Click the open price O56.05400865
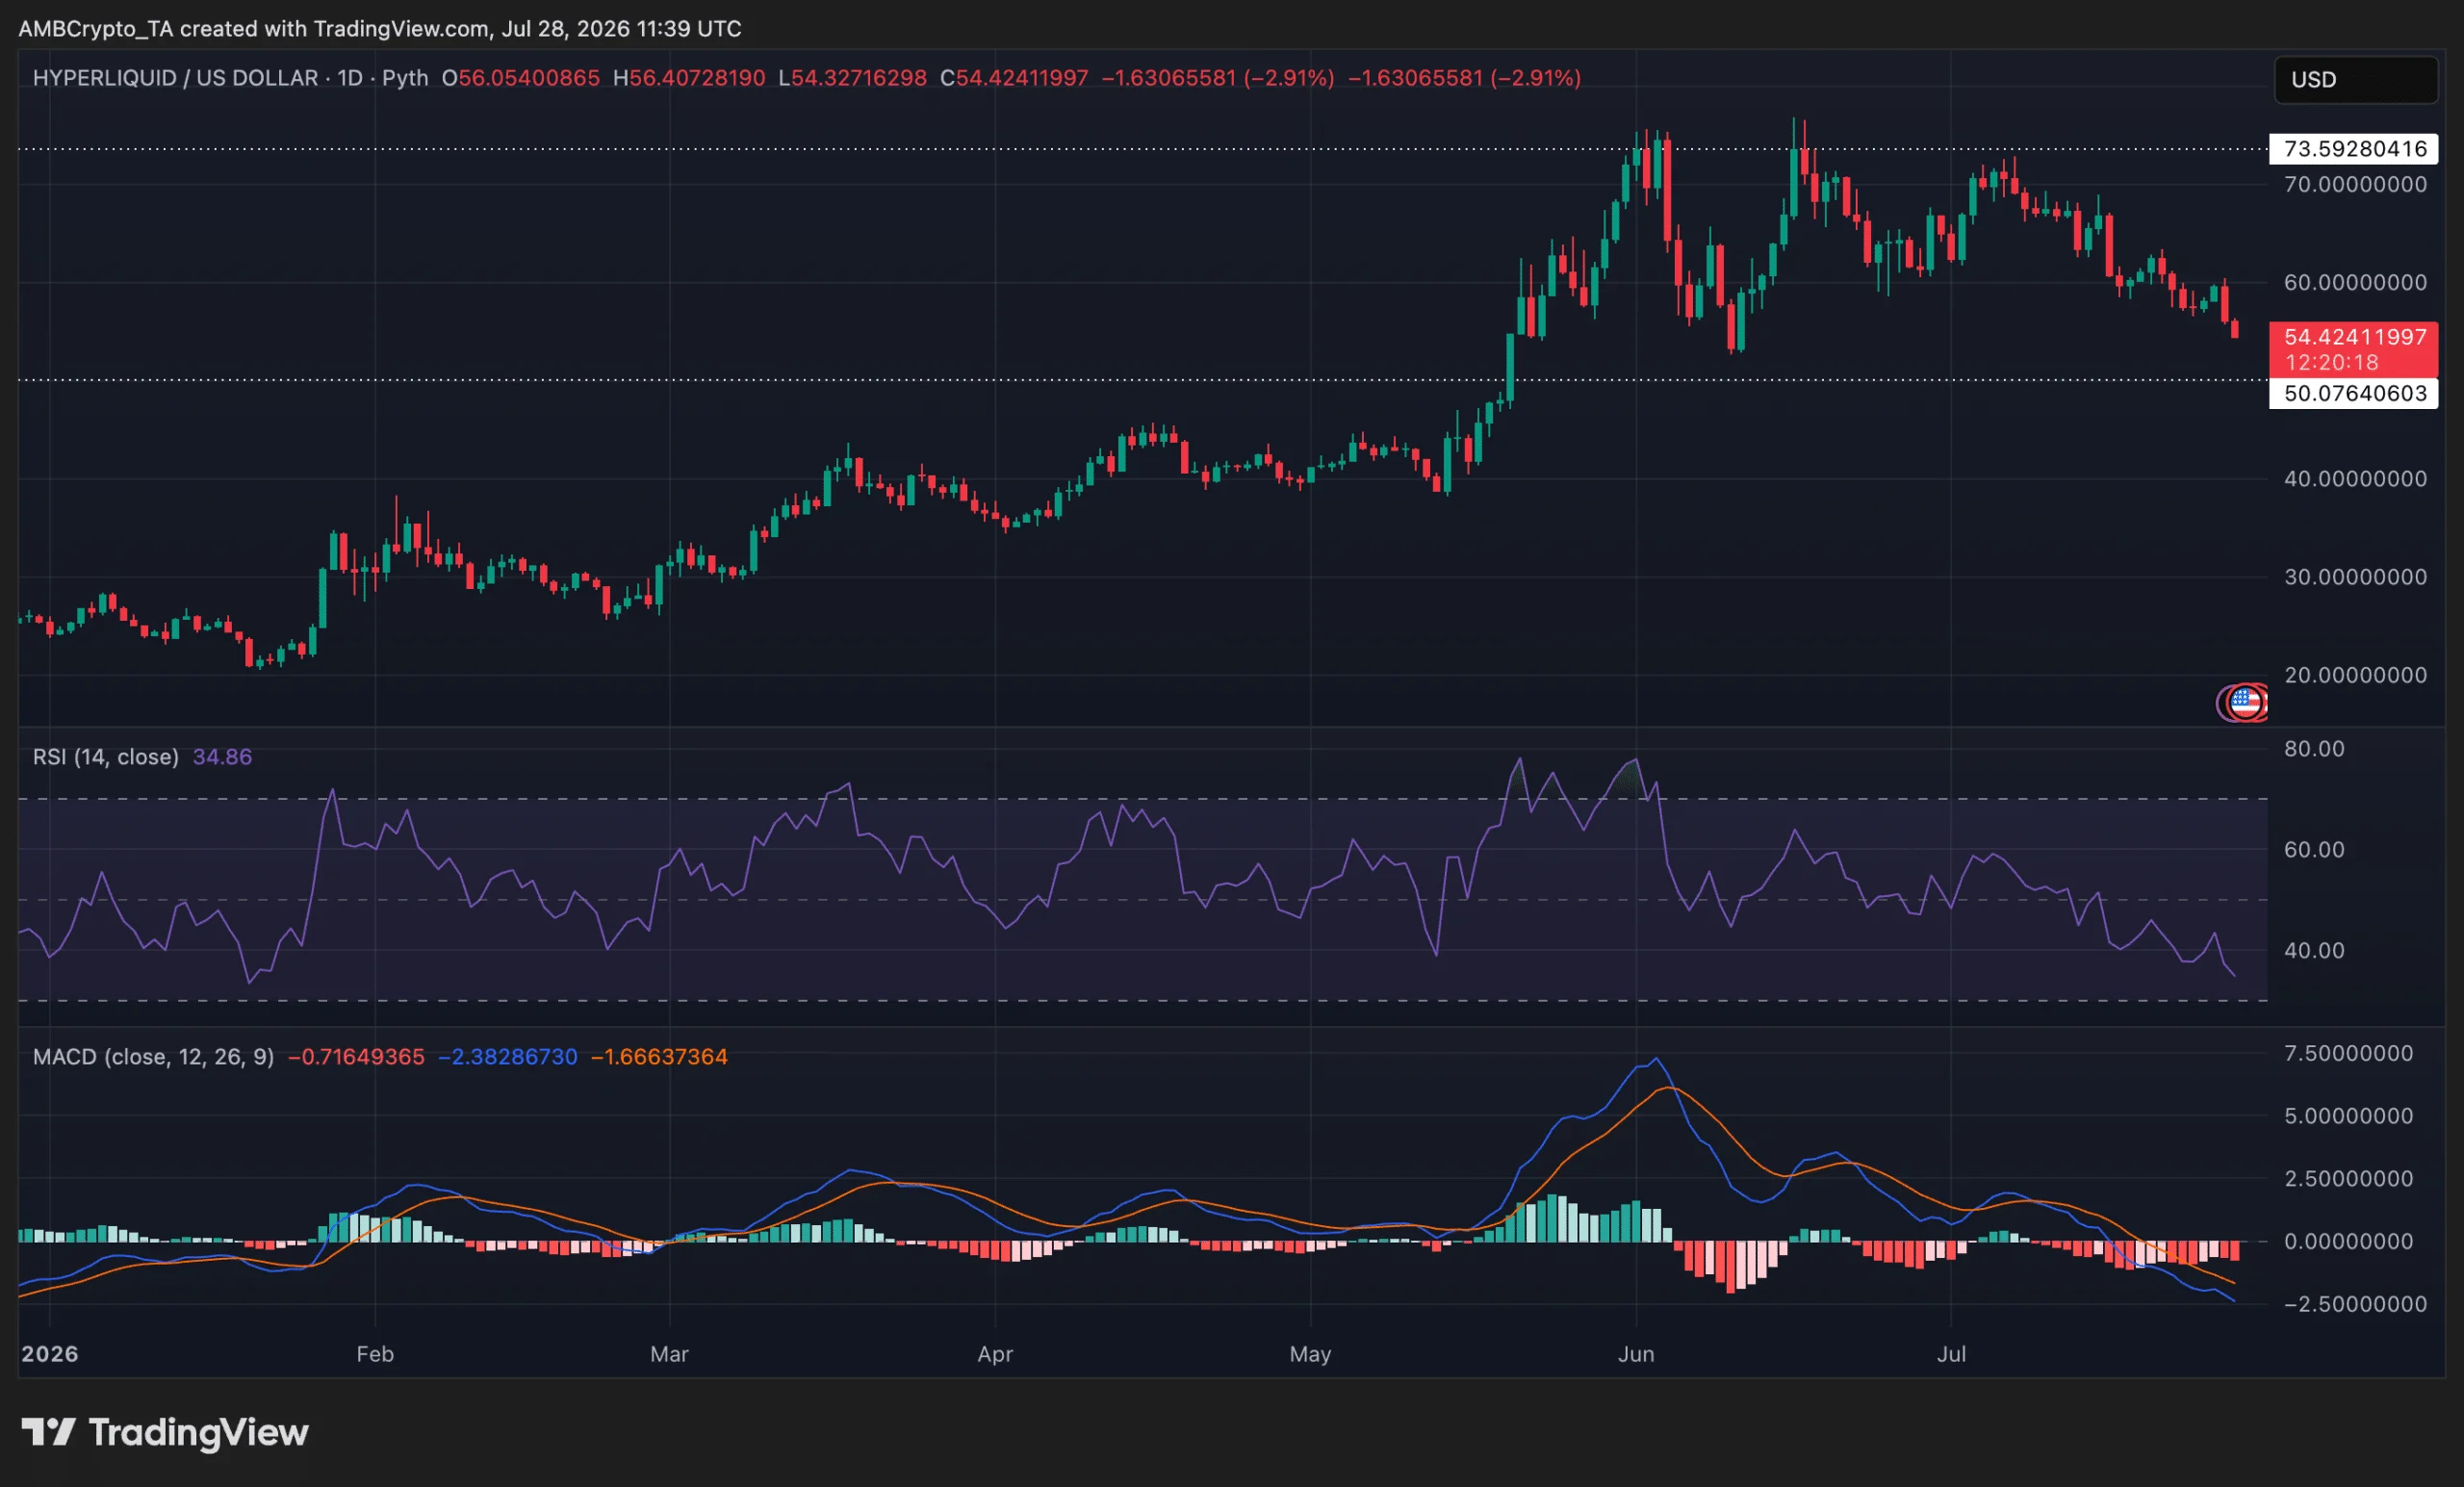 pos(521,78)
